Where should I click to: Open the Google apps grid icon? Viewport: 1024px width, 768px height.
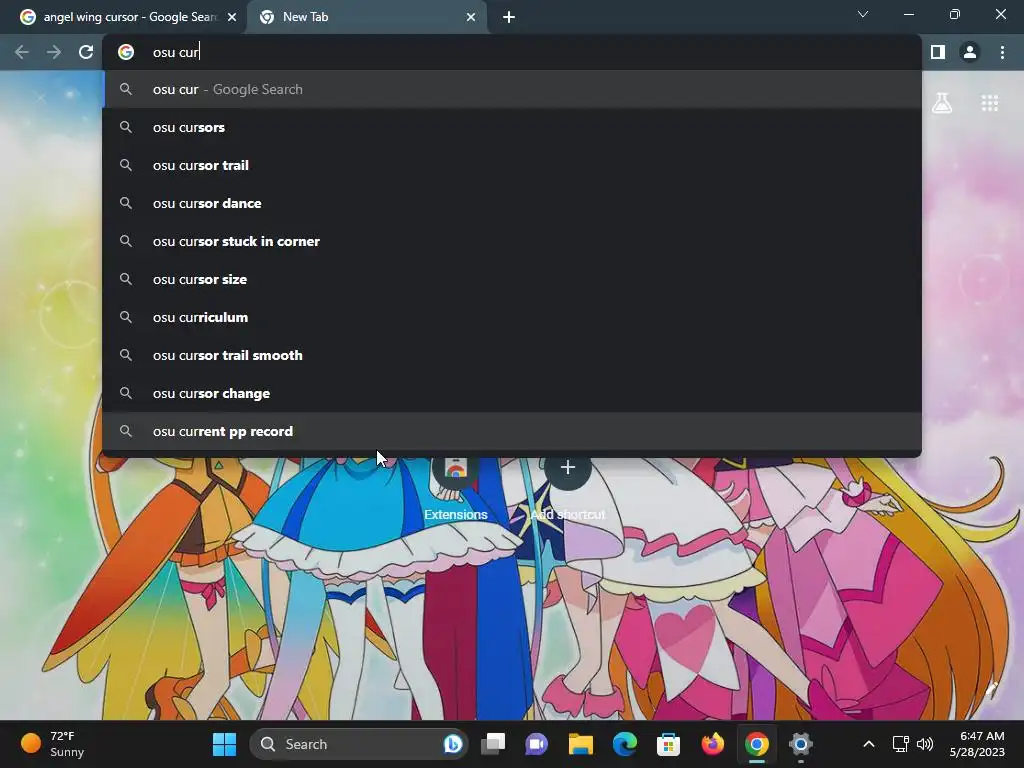tap(989, 103)
